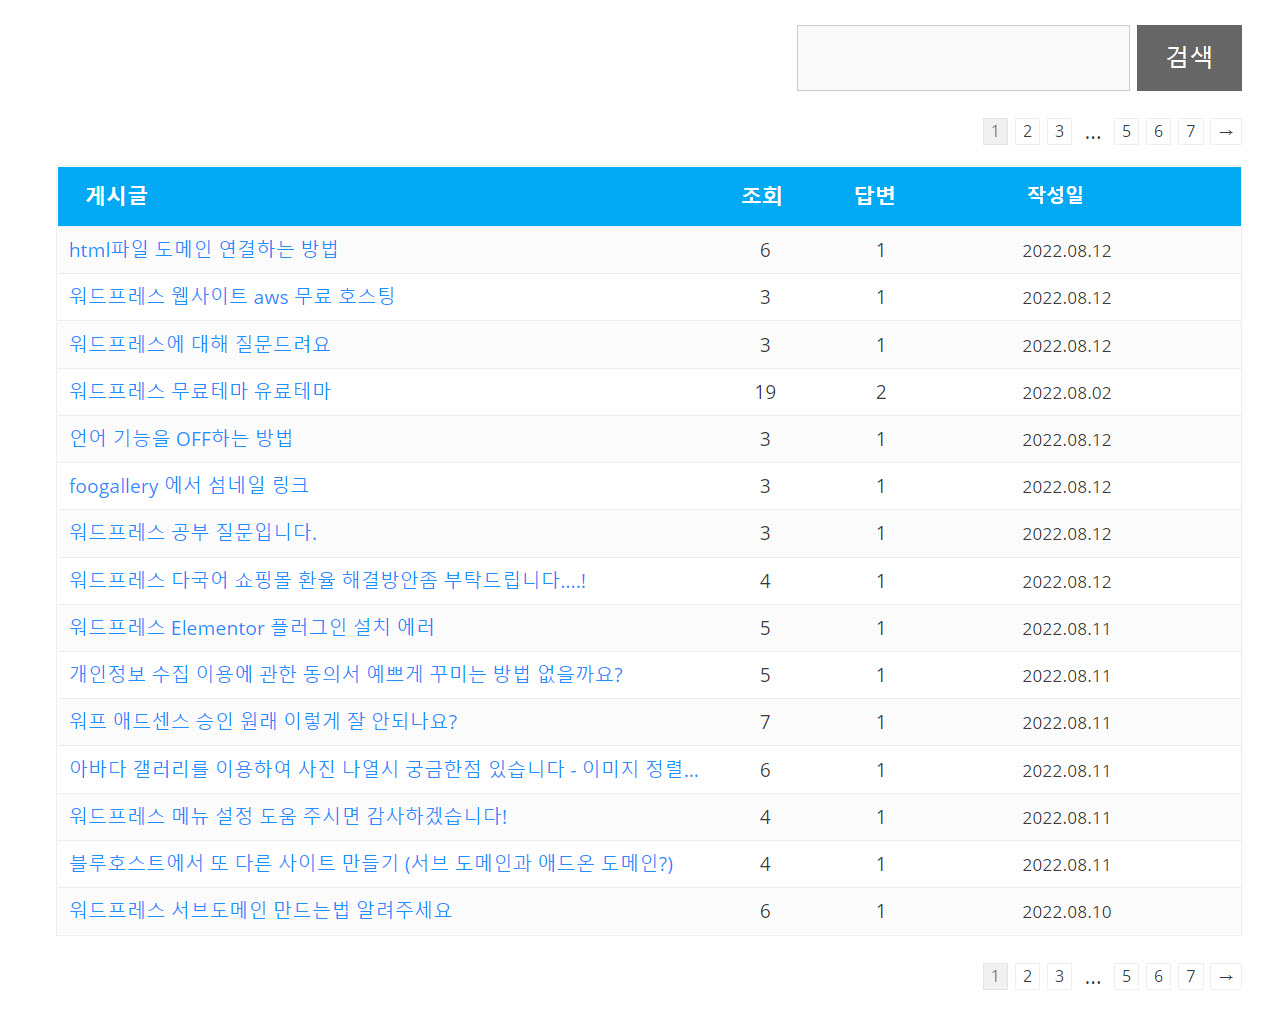Click the 검색 search button

[1188, 57]
